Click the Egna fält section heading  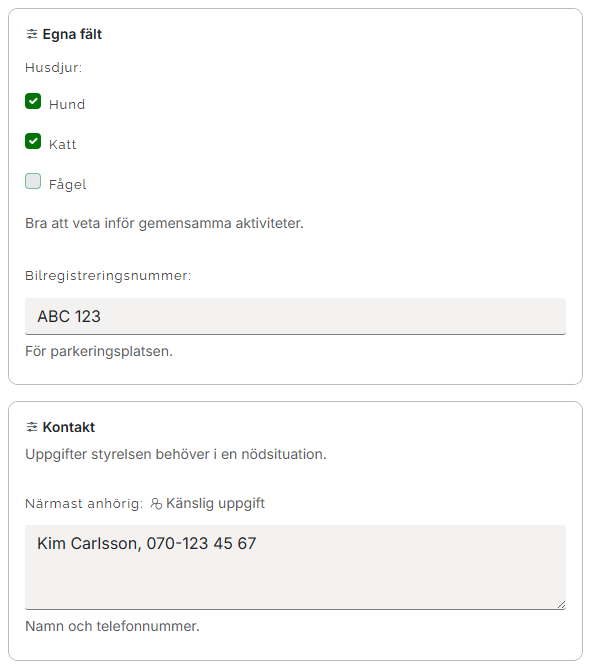pos(72,34)
